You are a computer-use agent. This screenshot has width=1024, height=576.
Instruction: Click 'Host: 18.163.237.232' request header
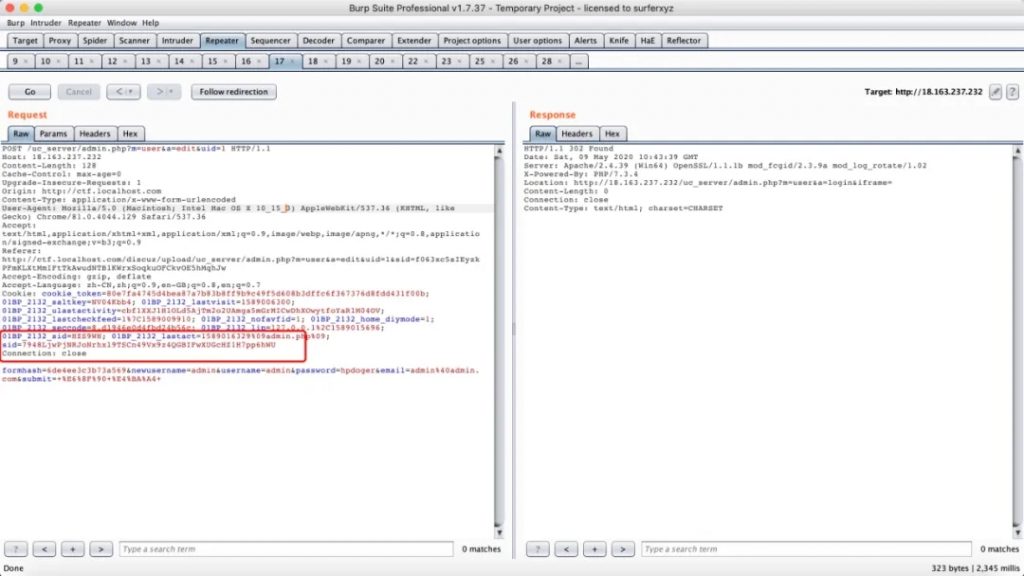tap(52, 157)
